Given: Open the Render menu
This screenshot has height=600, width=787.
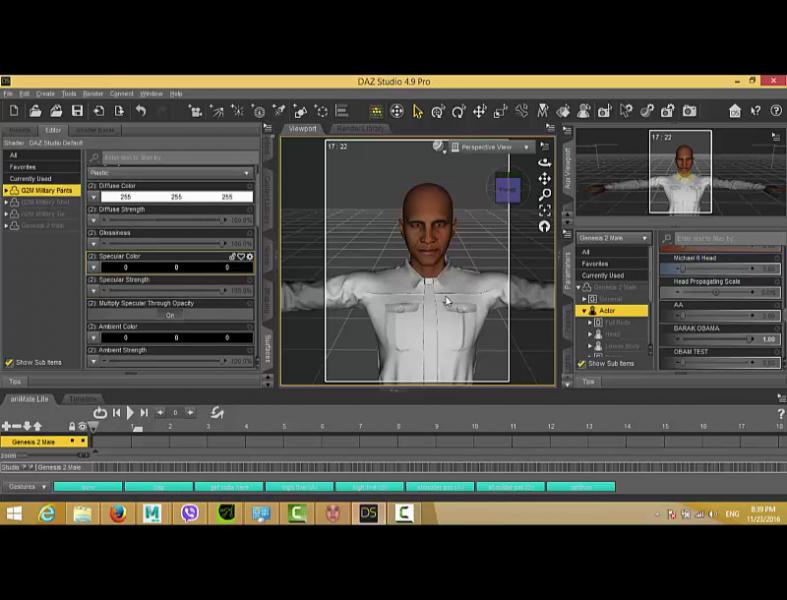Looking at the screenshot, I should (93, 94).
